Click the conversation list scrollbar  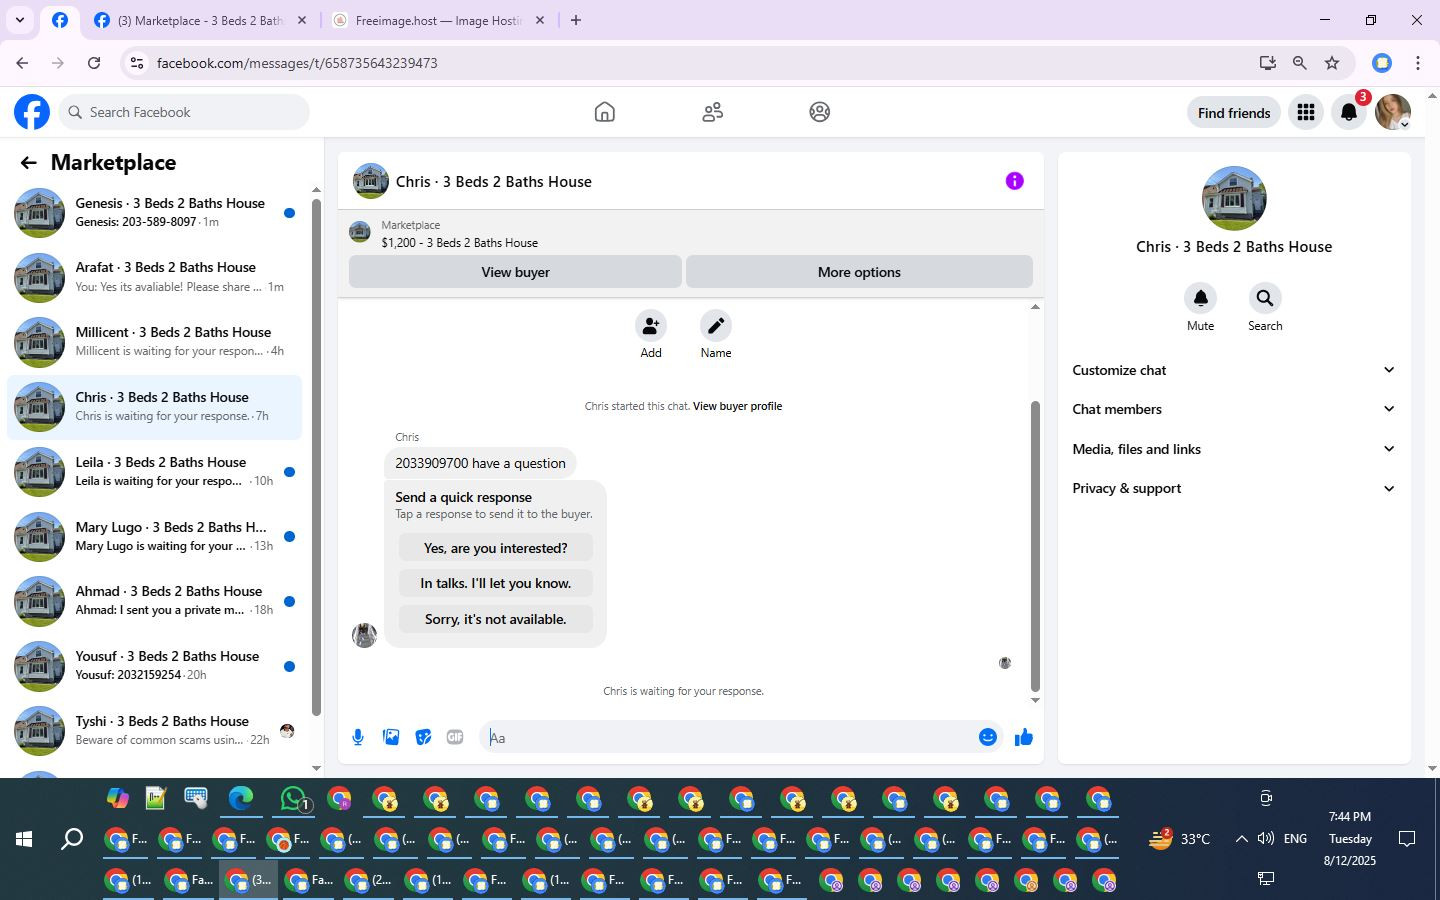pos(316,457)
